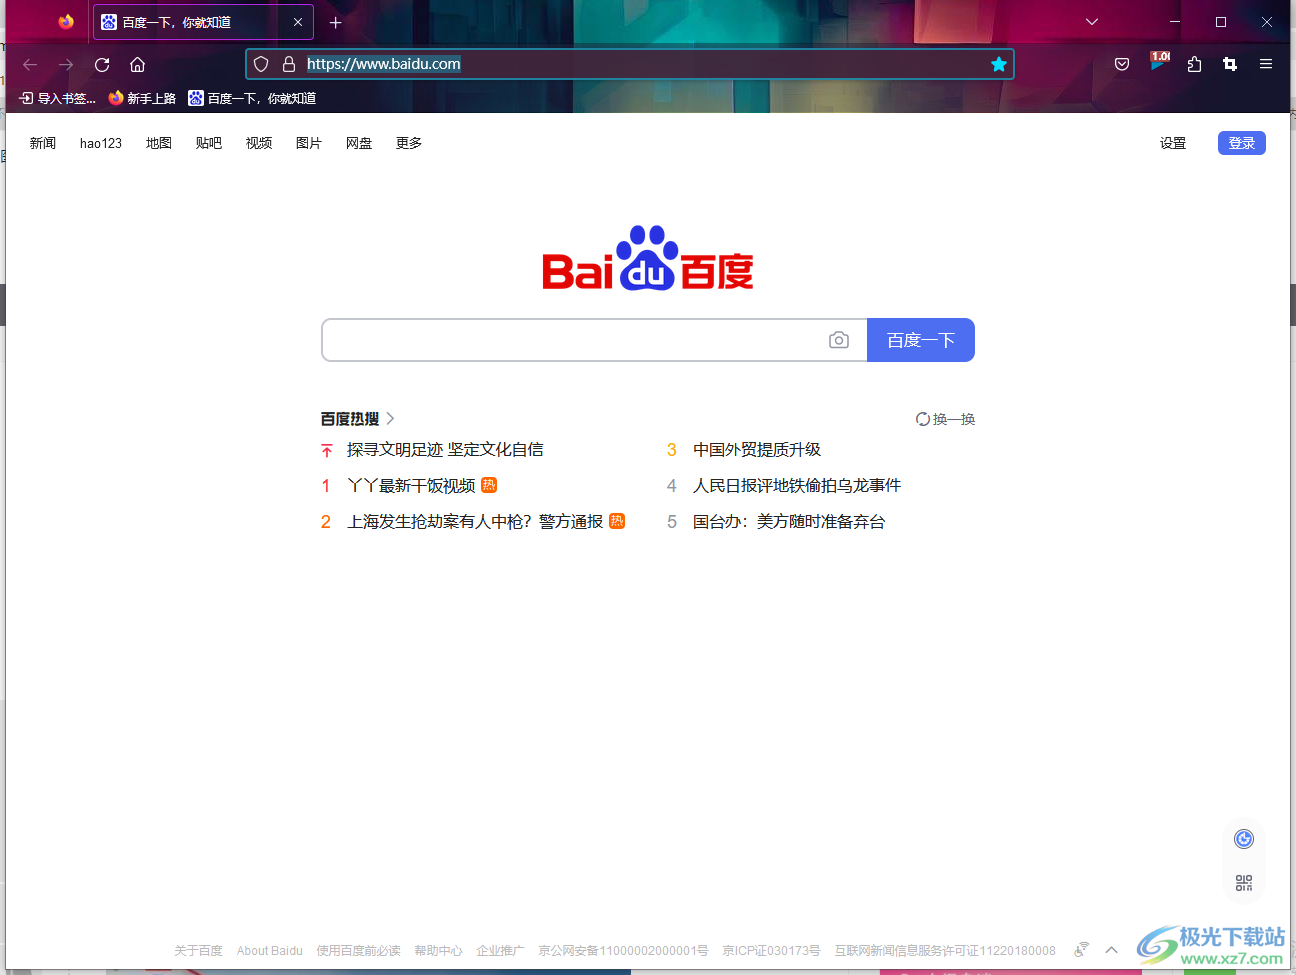Open a new tab with plus button
The image size is (1296, 975).
point(336,22)
